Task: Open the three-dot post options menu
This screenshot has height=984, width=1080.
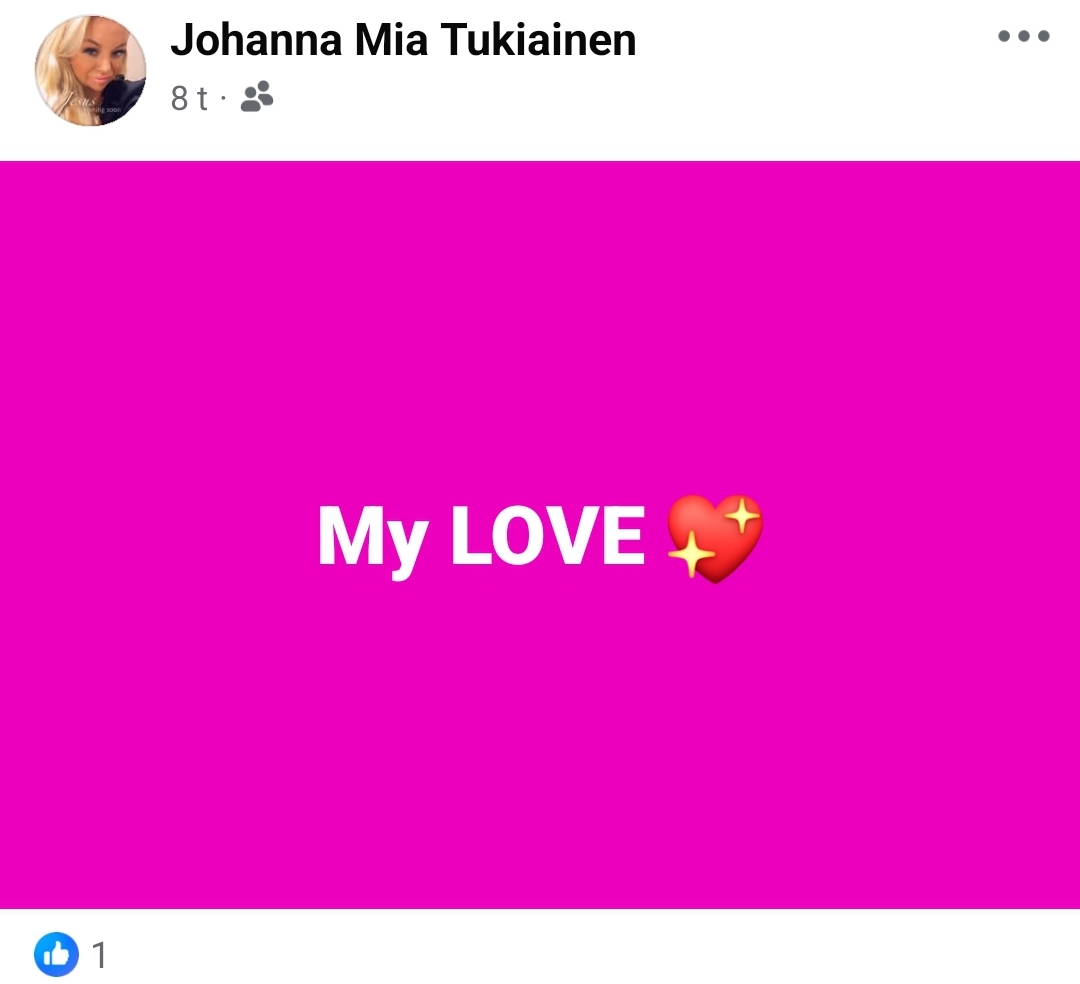Action: tap(1024, 36)
